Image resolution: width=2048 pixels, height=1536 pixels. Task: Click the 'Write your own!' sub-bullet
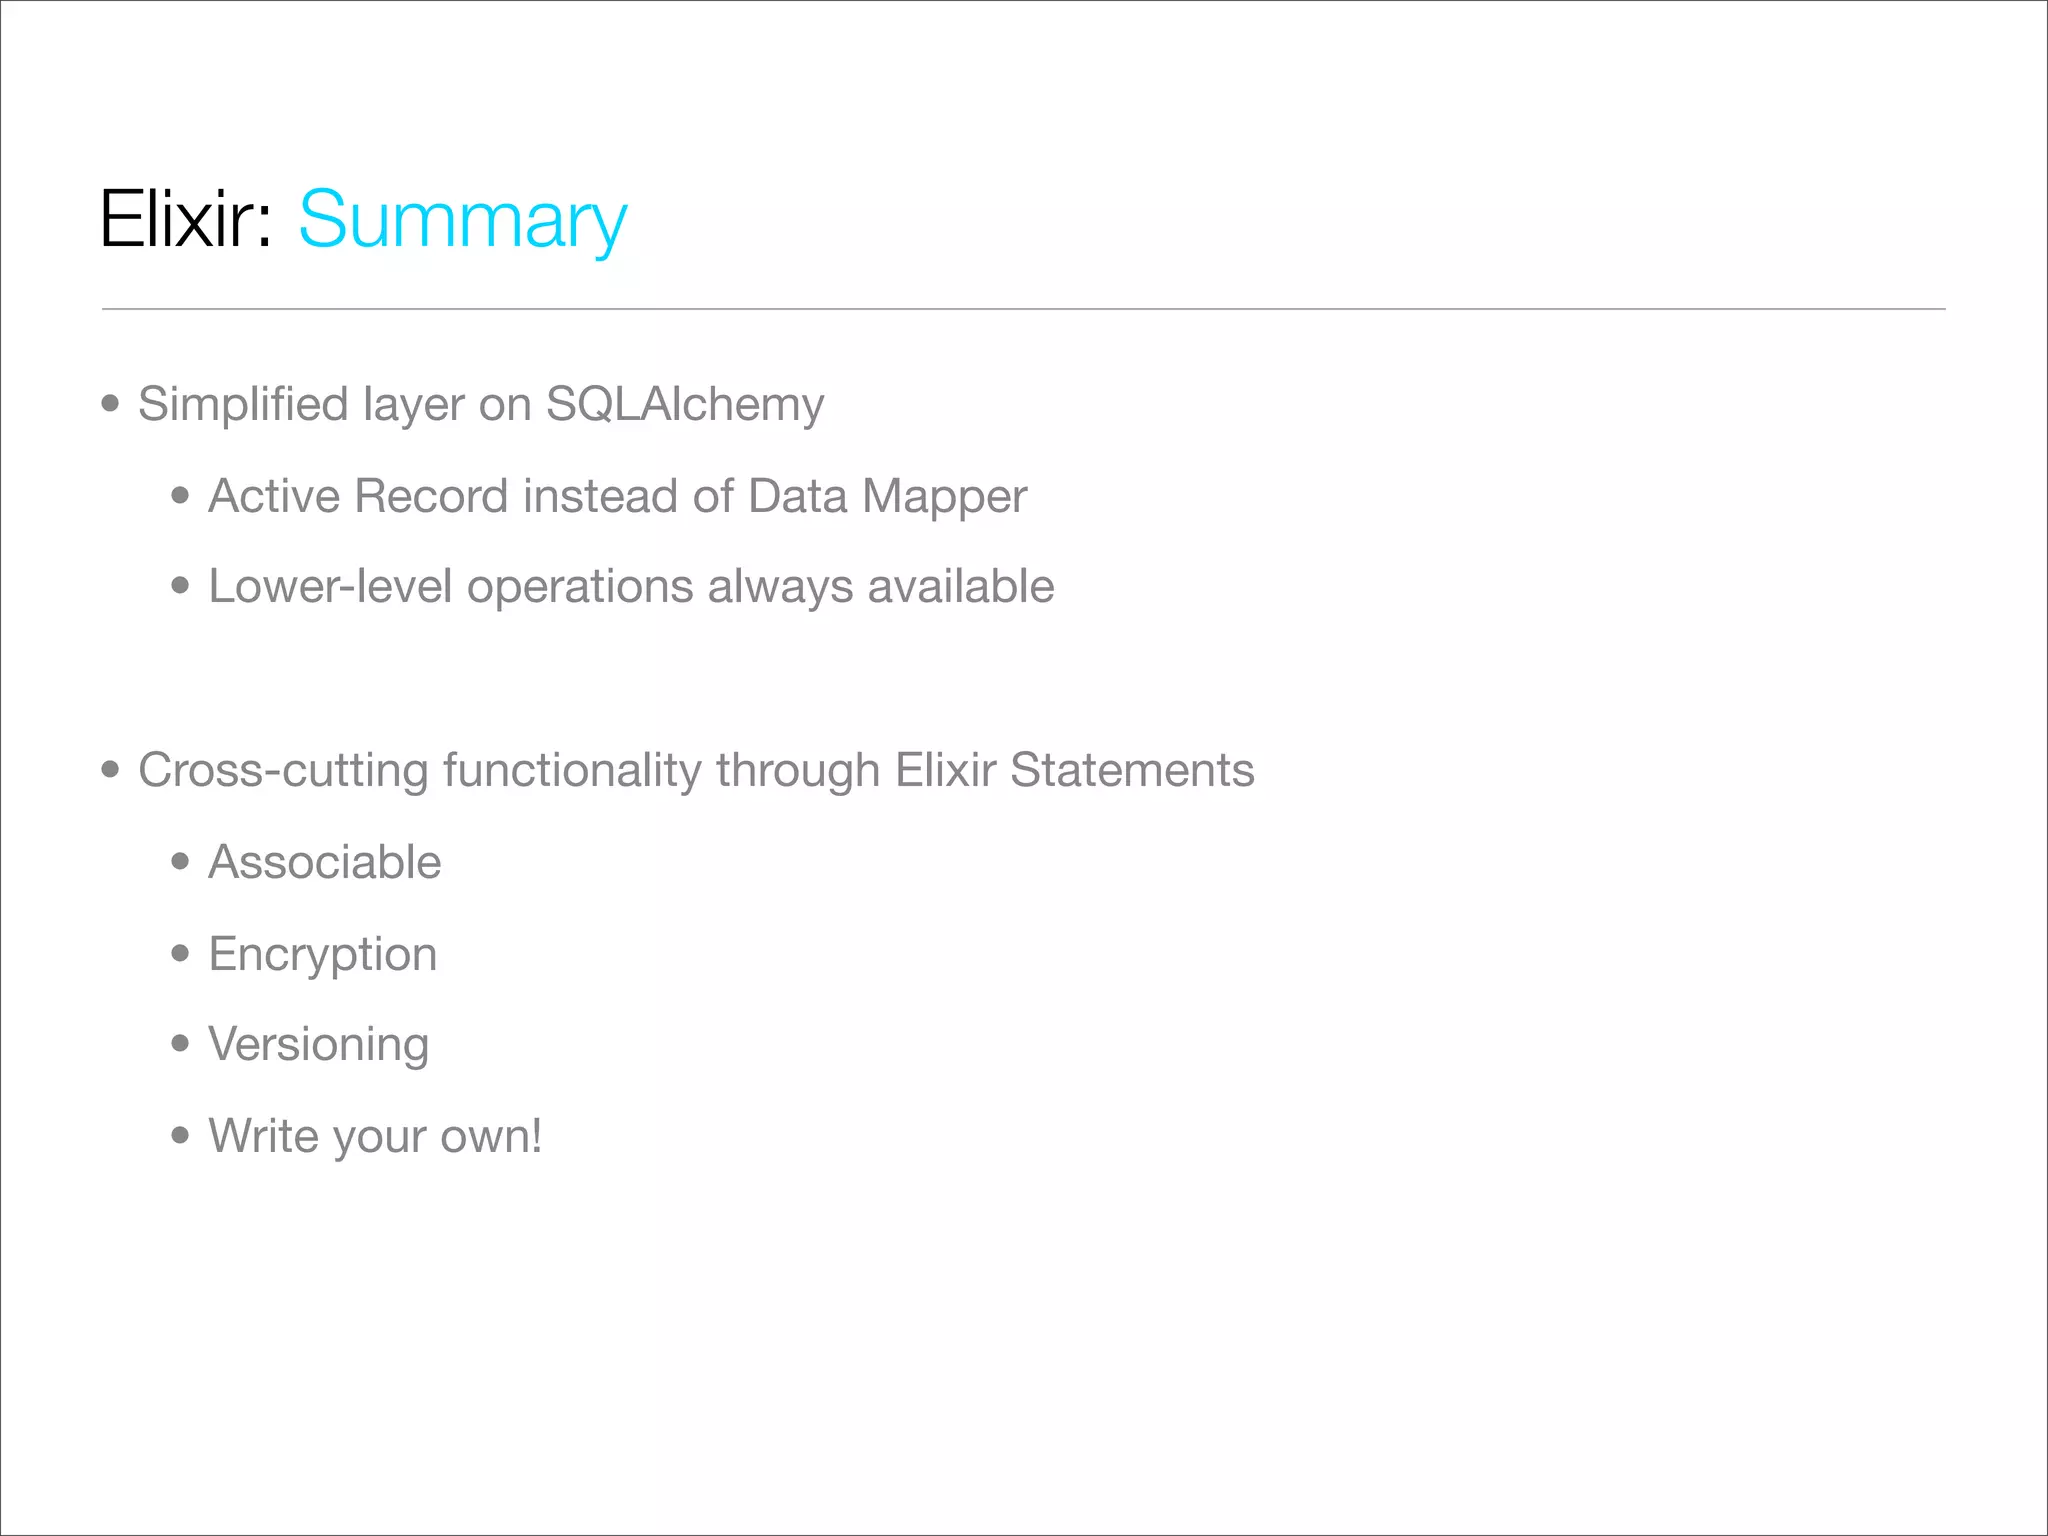(375, 1137)
